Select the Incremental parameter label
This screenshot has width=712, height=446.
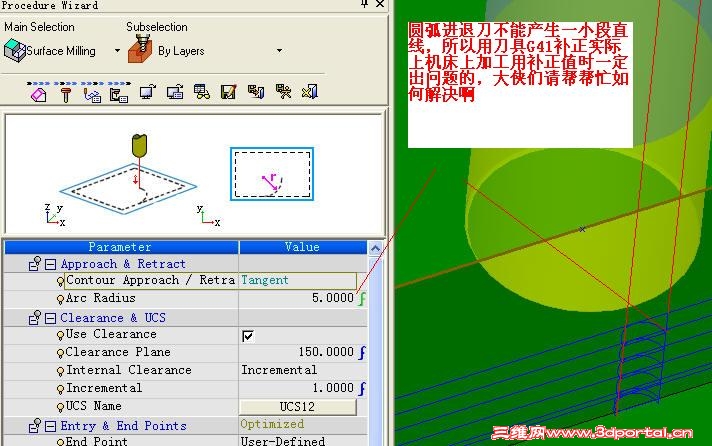coord(104,388)
